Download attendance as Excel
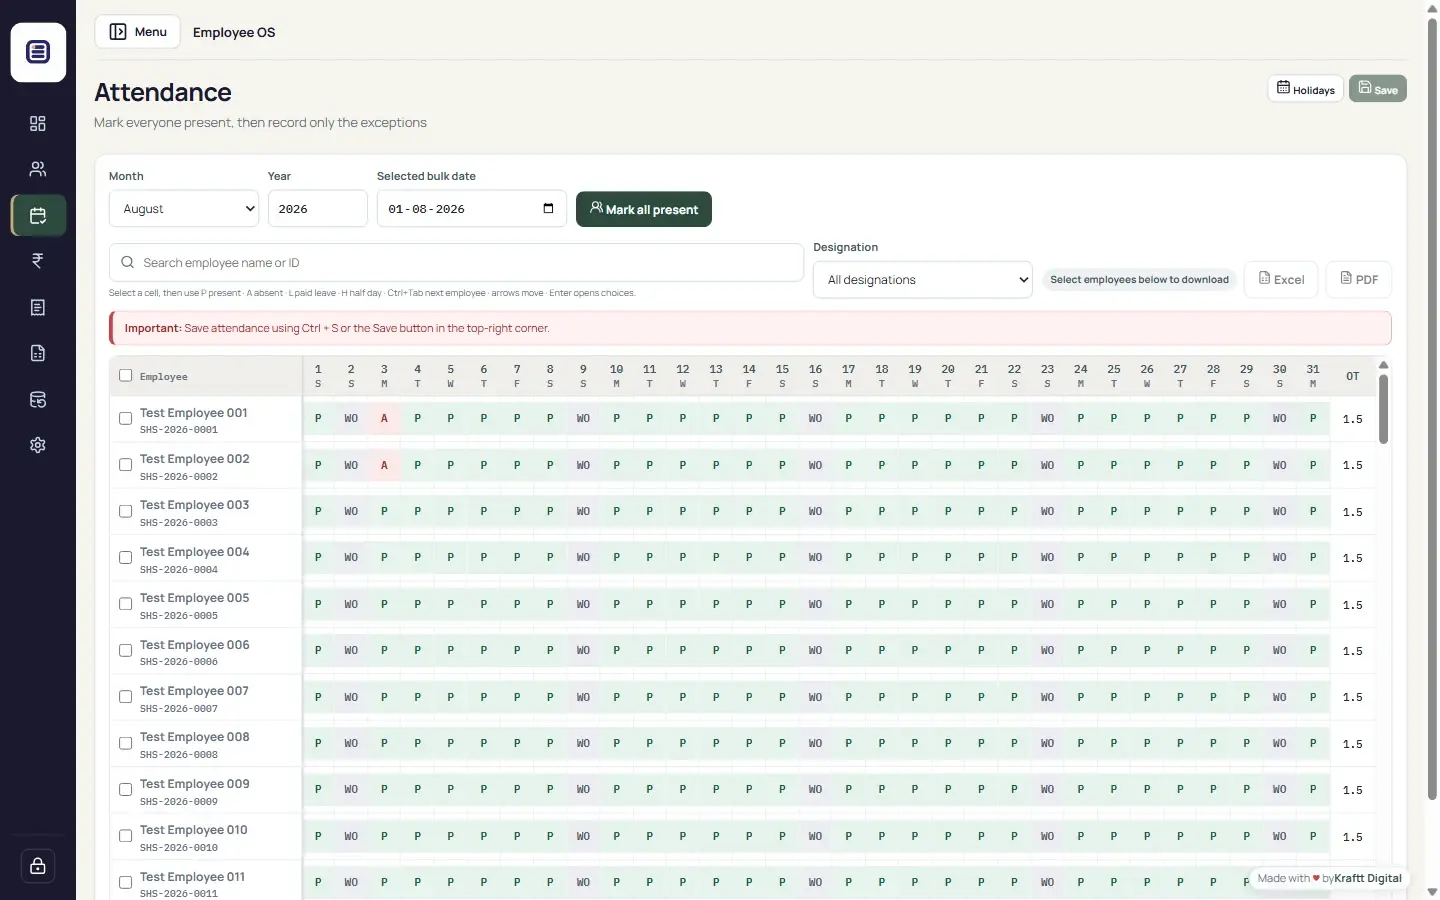This screenshot has width=1440, height=900. coord(1281,279)
